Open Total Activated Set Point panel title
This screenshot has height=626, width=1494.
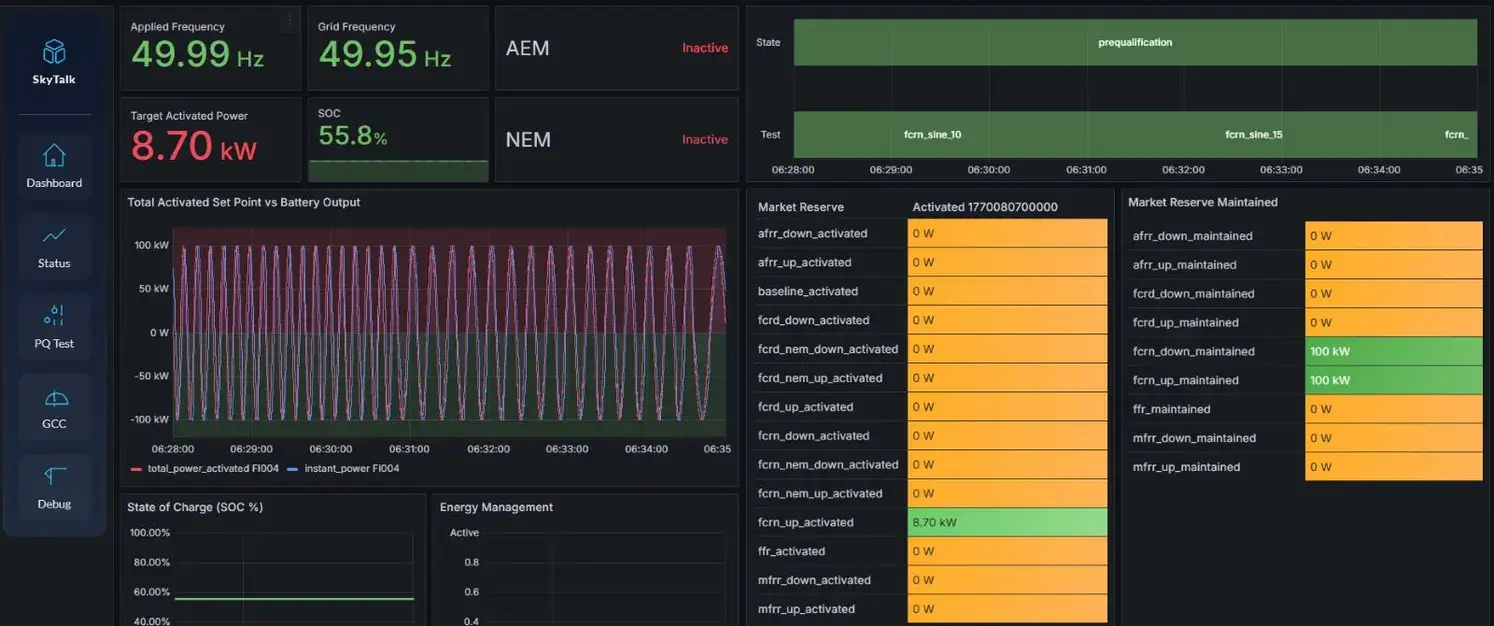244,202
